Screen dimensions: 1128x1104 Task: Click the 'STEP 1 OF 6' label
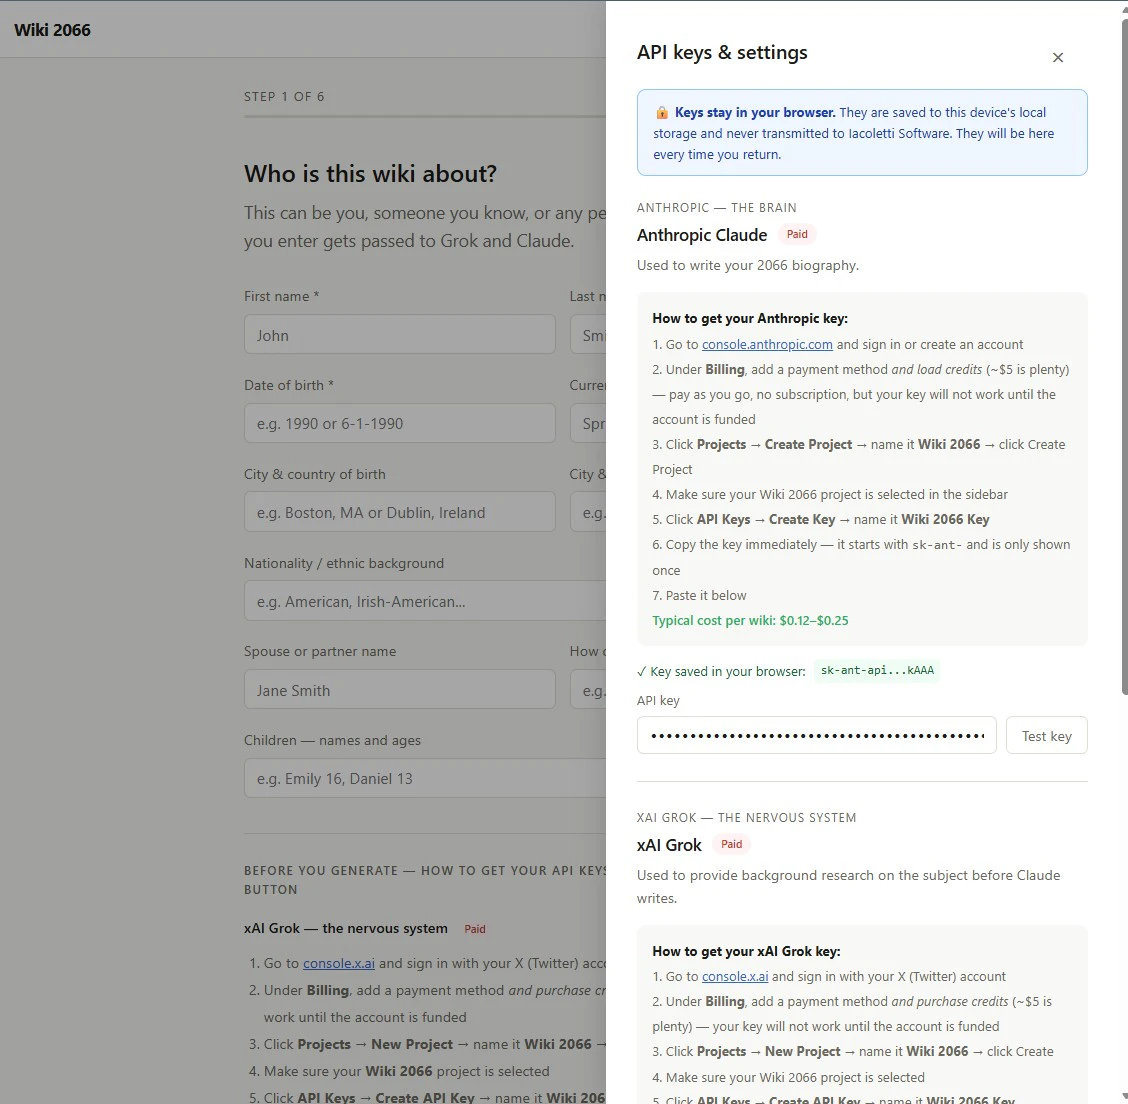tap(284, 97)
